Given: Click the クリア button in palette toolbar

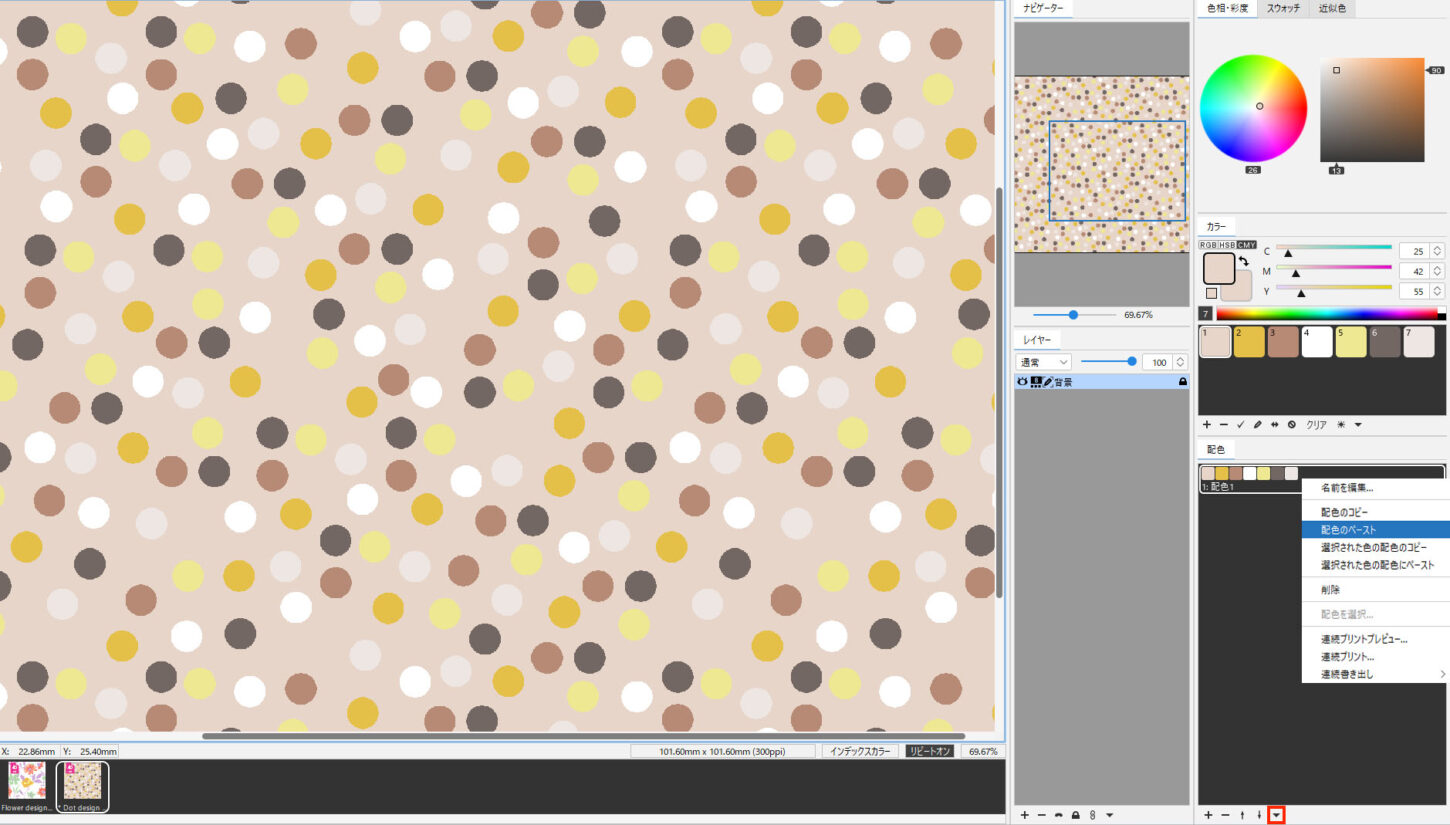Looking at the screenshot, I should click(1316, 425).
